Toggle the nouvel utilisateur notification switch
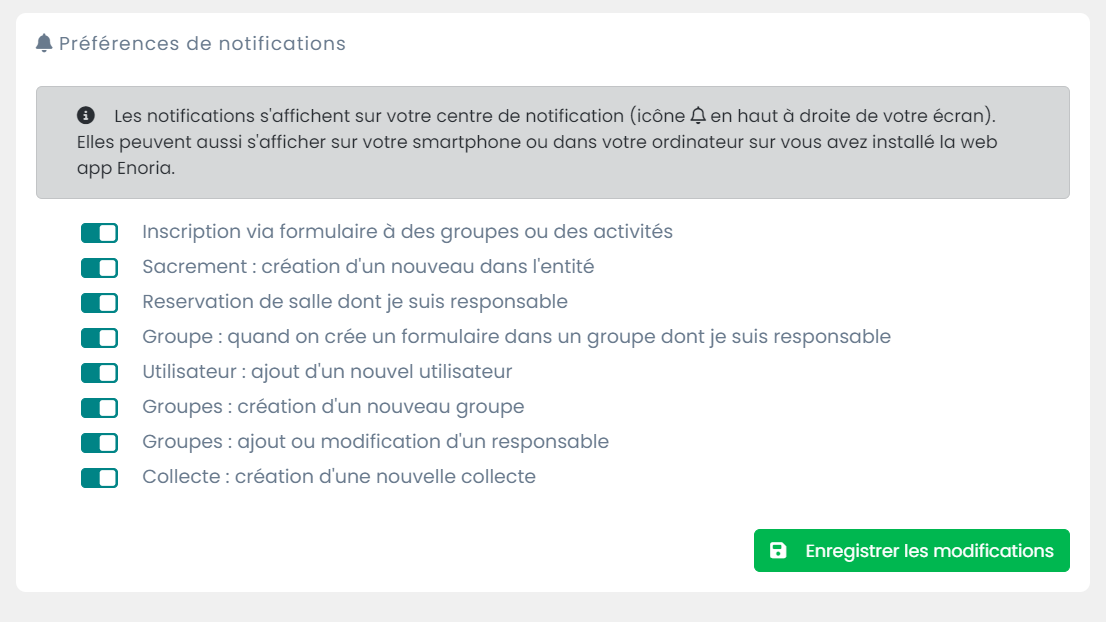1106x622 pixels. pyautogui.click(x=99, y=373)
